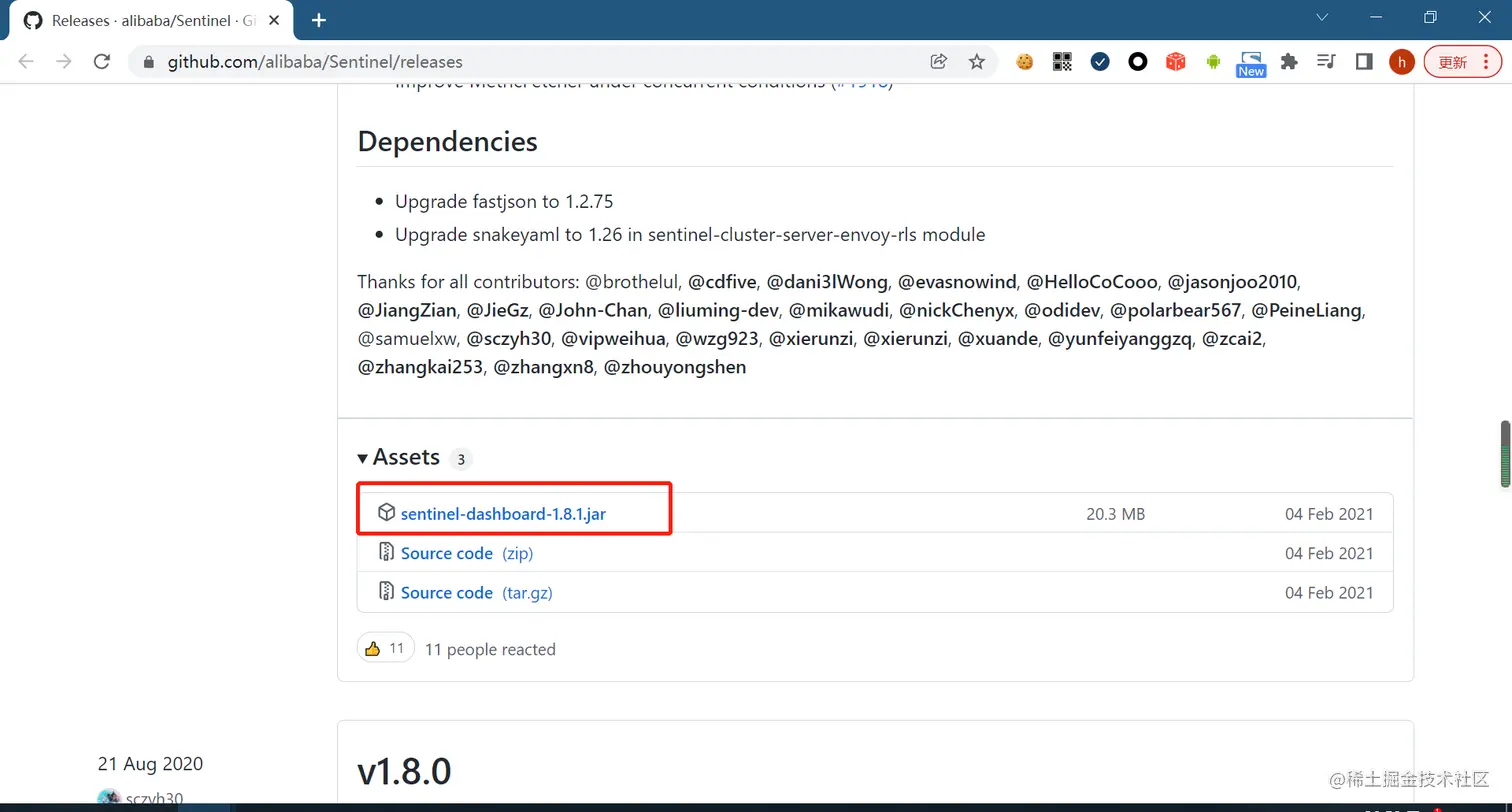1512x812 pixels.
Task: Open the @zhangkai253 contributor profile
Action: (x=420, y=366)
